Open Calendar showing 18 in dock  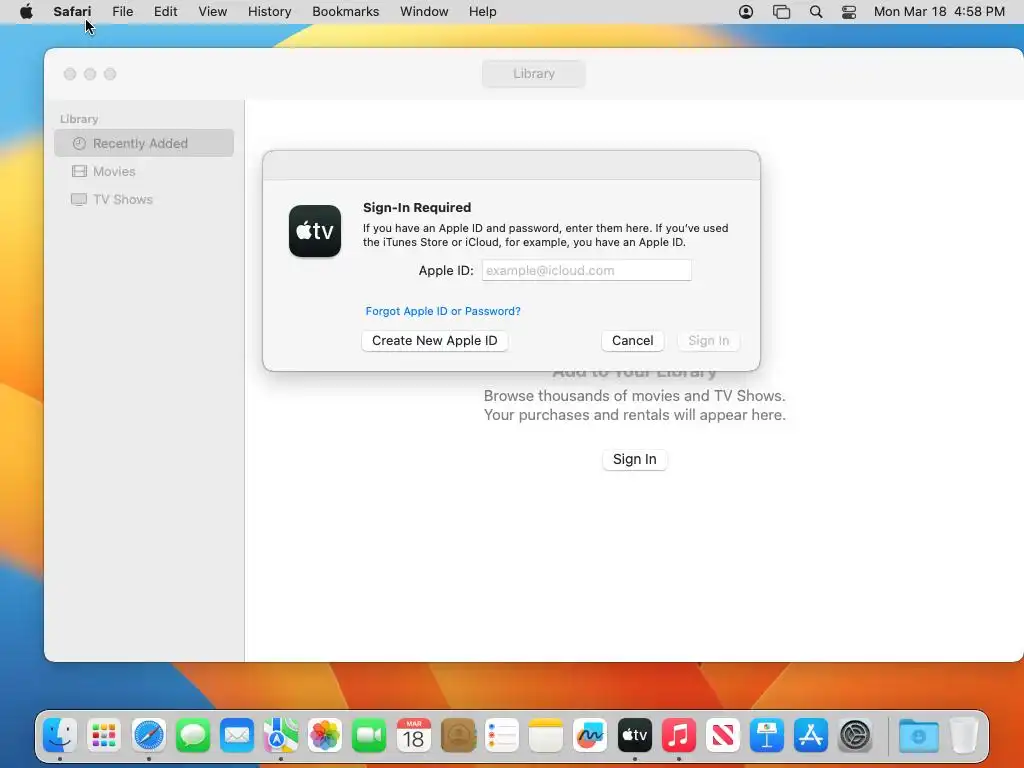click(x=413, y=735)
